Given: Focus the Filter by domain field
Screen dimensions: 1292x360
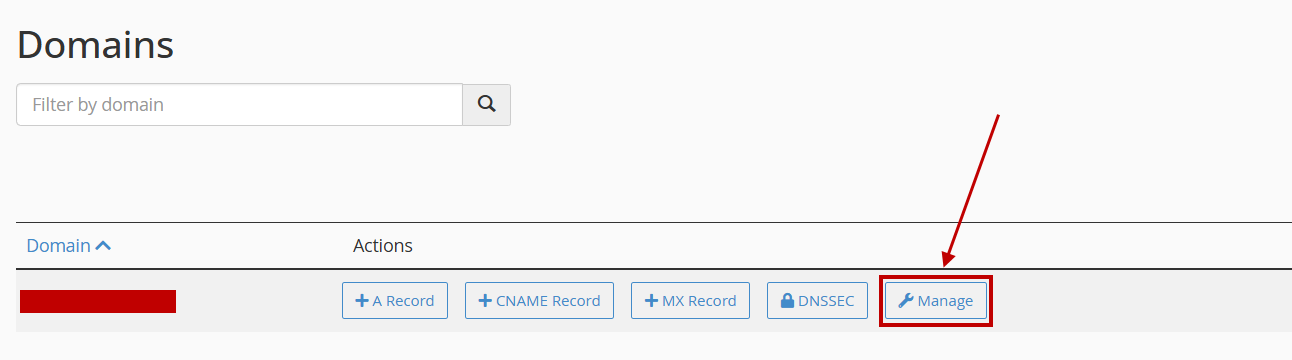Looking at the screenshot, I should coord(239,104).
